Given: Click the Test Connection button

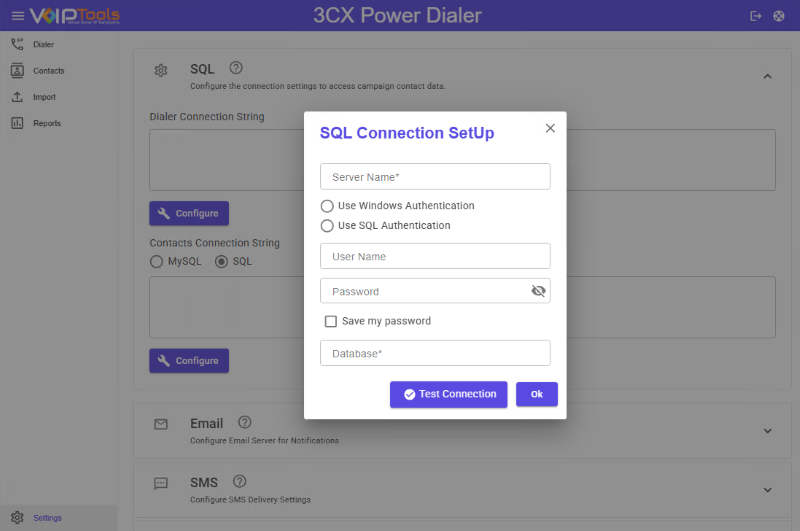Looking at the screenshot, I should (x=448, y=394).
